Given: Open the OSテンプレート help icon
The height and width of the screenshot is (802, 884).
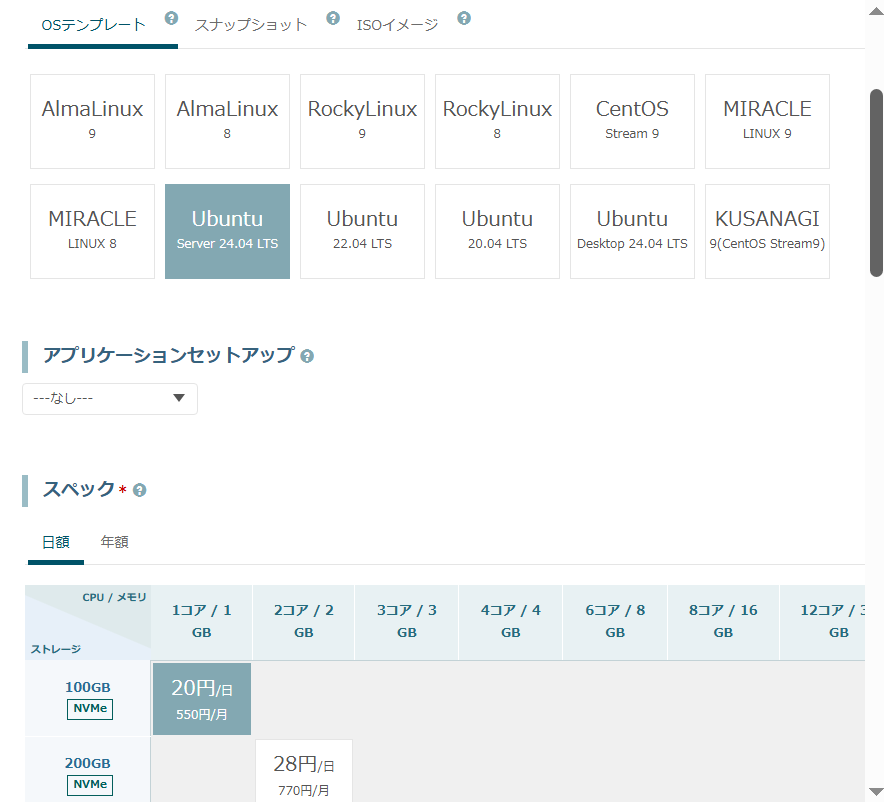Looking at the screenshot, I should [170, 17].
